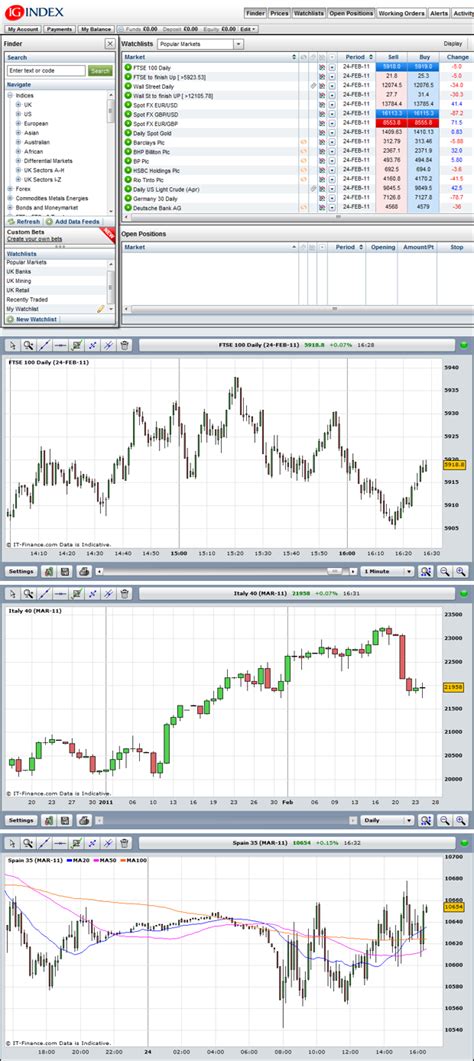
Task: Edit My Watchlist using the pencil icon
Action: (x=101, y=309)
